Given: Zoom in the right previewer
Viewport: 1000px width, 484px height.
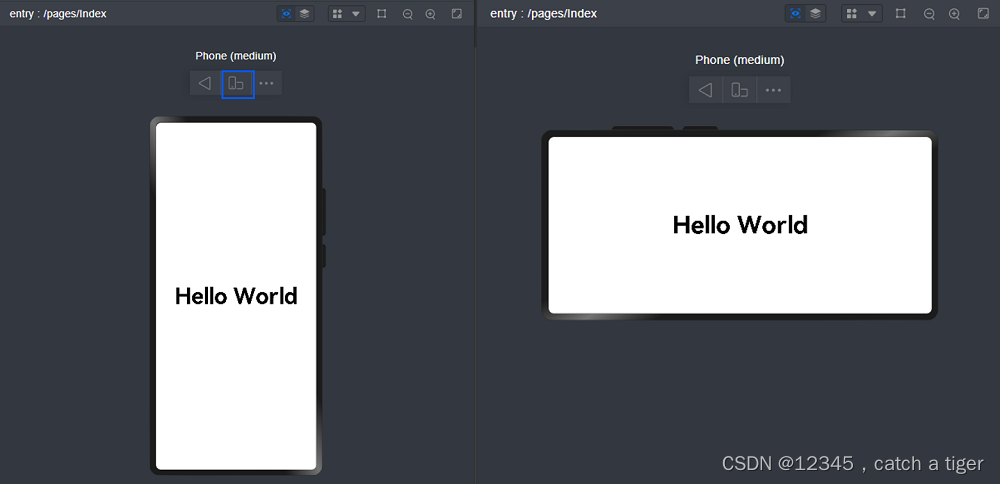Looking at the screenshot, I should (954, 13).
